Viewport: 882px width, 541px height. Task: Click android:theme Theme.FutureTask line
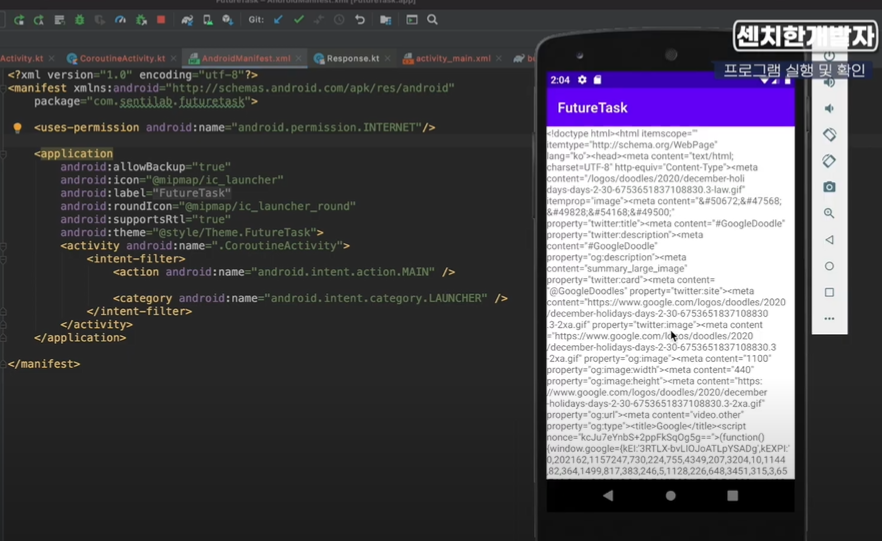[x=192, y=233]
